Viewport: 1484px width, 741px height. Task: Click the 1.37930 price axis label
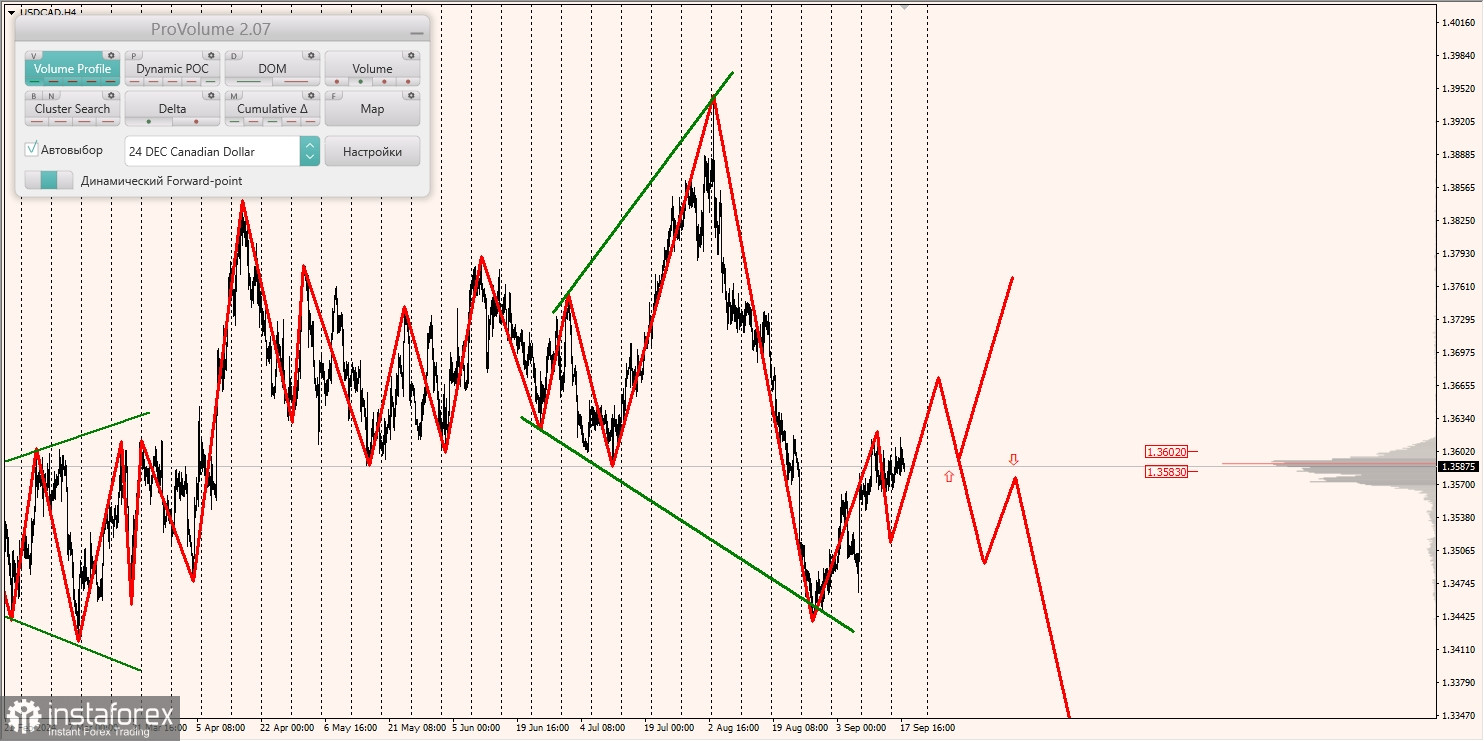pyautogui.click(x=1460, y=254)
